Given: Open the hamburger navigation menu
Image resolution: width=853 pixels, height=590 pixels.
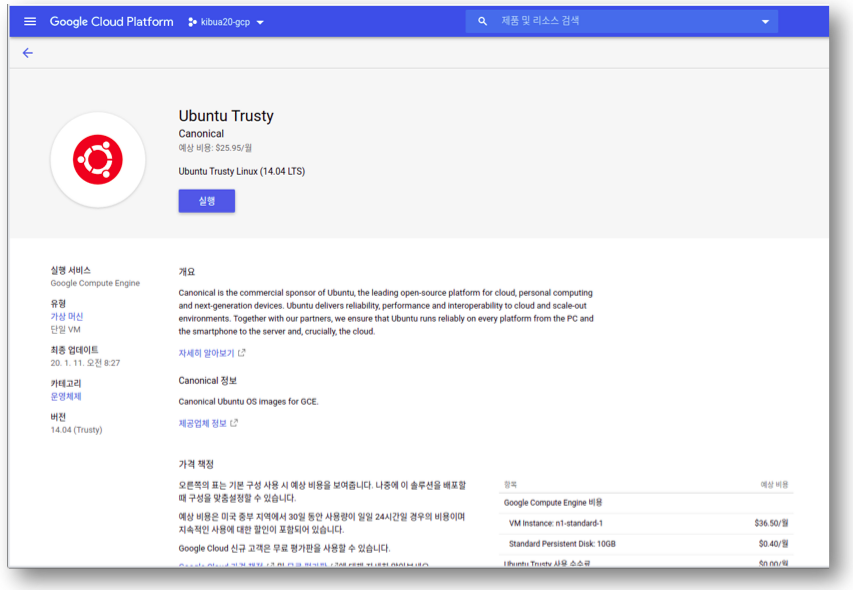Looking at the screenshot, I should 30,22.
